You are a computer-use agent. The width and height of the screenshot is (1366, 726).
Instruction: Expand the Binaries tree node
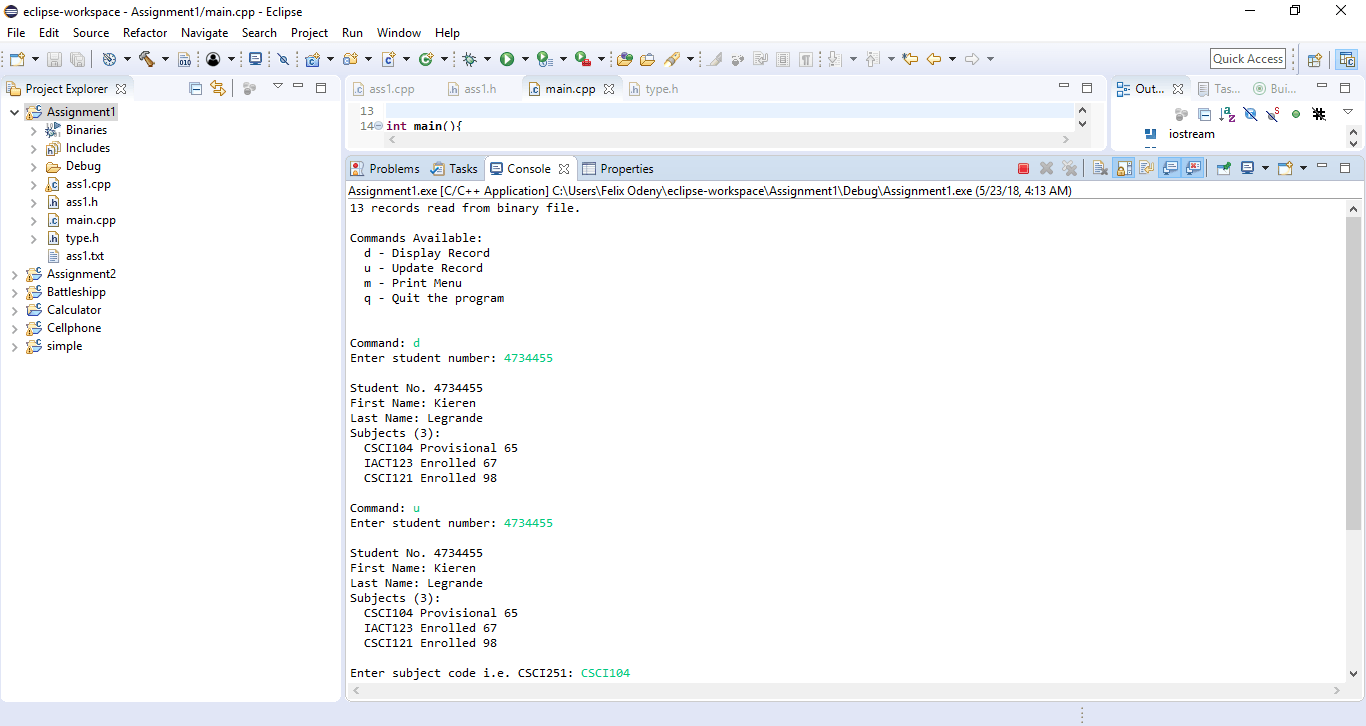pos(33,130)
